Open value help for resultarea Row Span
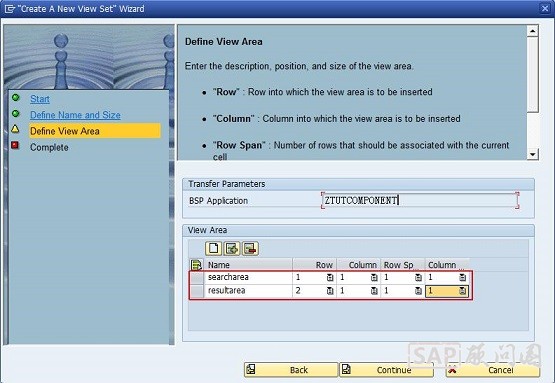This screenshot has width=555, height=383. 418,291
